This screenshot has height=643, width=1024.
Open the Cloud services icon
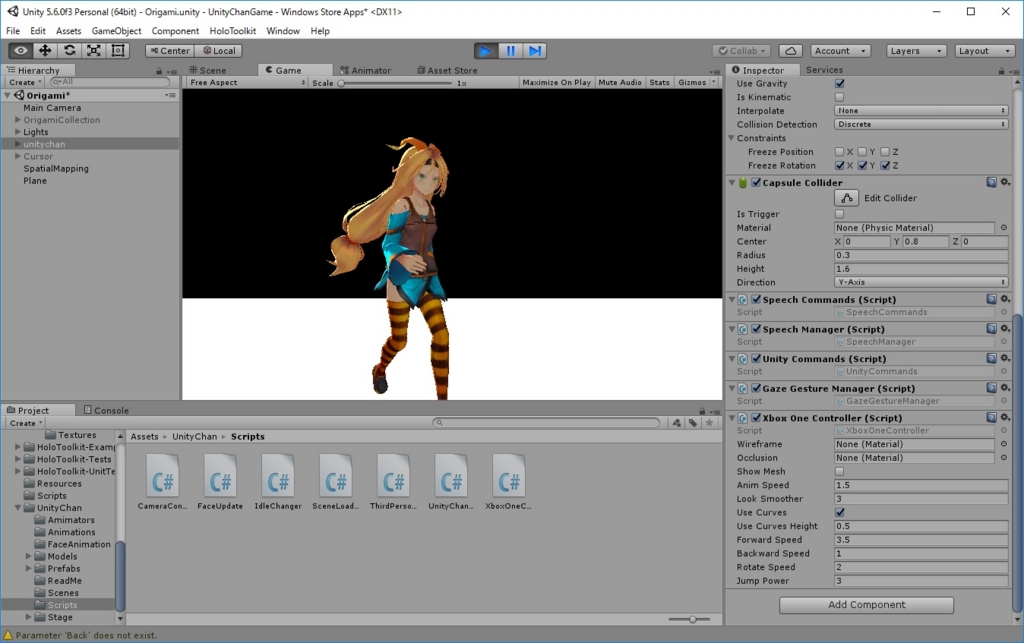[790, 51]
